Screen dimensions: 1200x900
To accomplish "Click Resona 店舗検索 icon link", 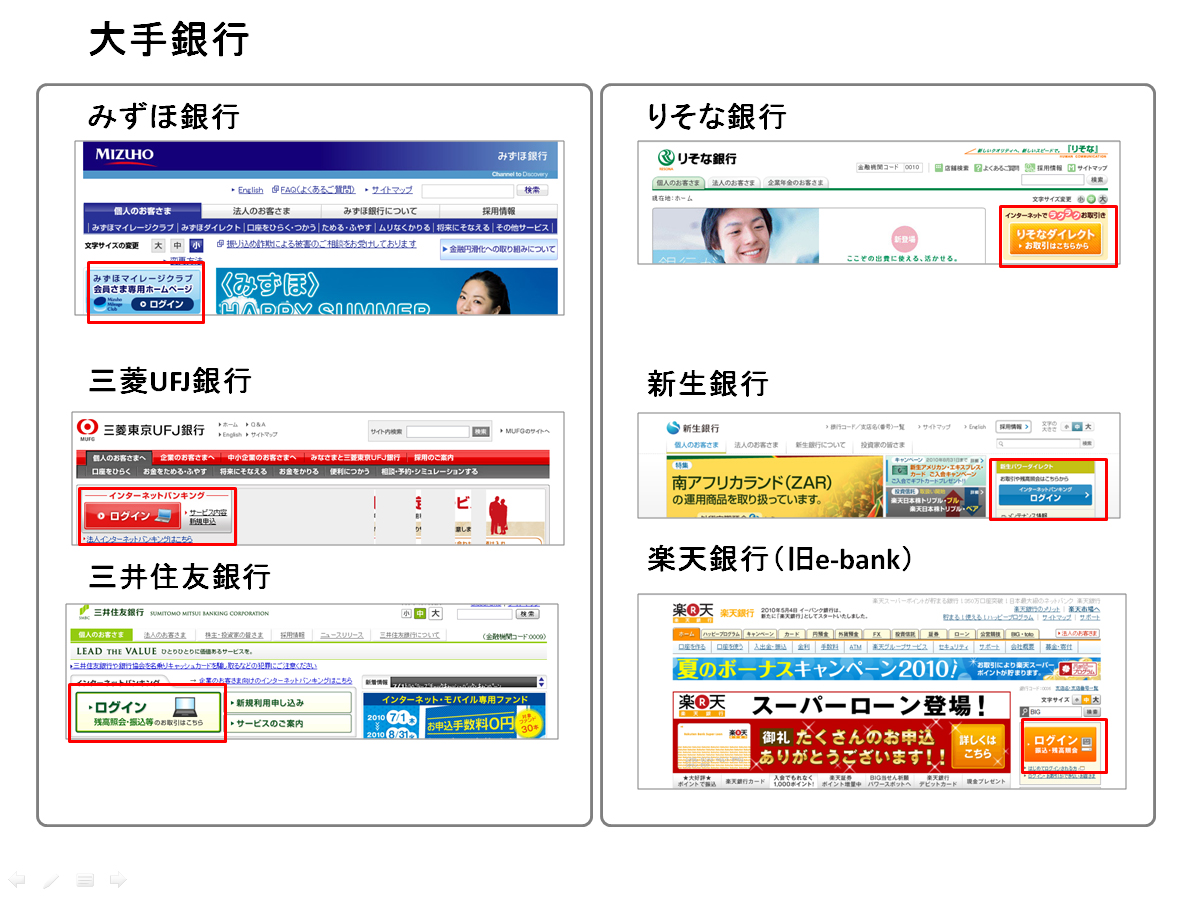I will point(952,168).
